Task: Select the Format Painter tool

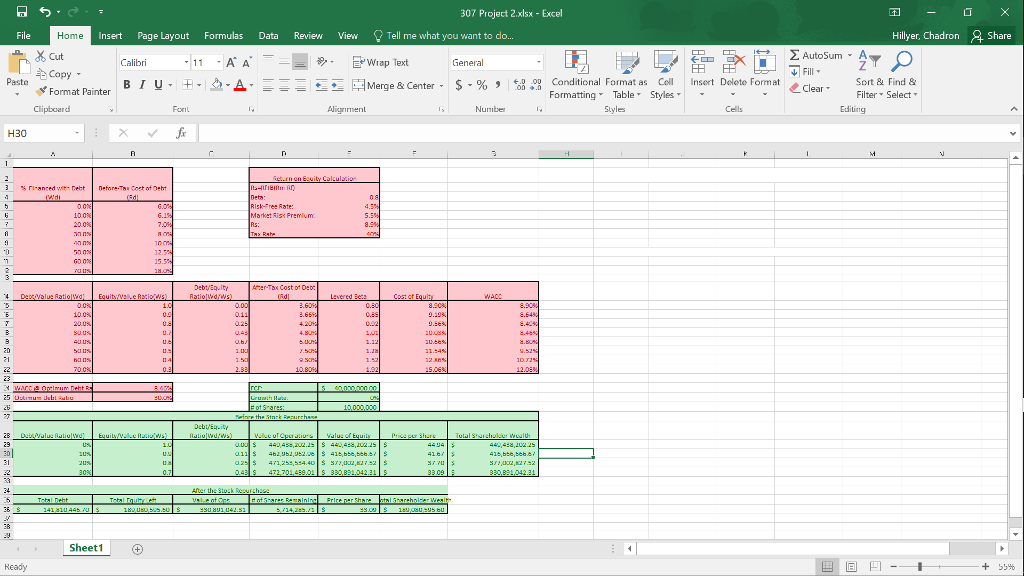Action: [73, 91]
